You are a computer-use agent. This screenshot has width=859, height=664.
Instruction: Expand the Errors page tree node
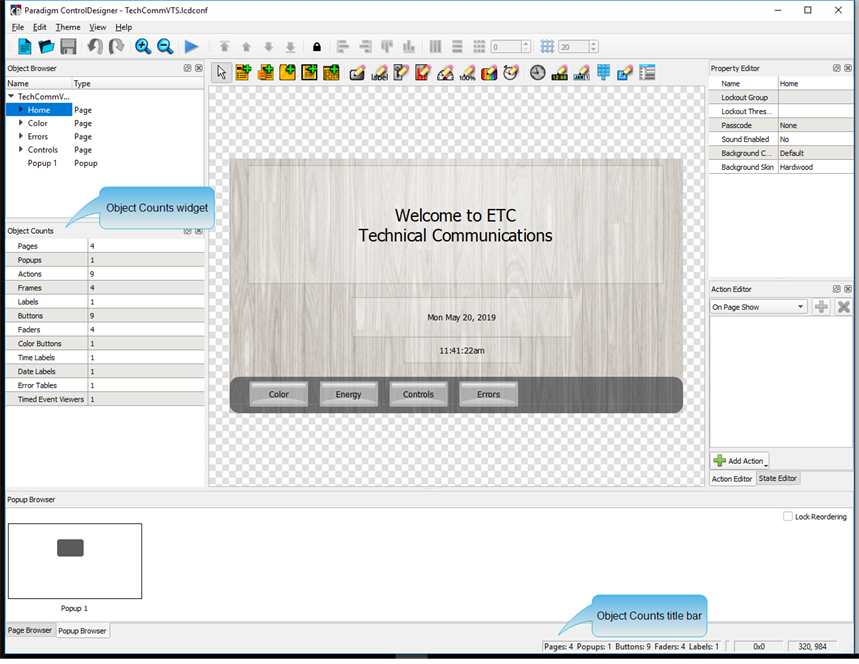pyautogui.click(x=21, y=136)
